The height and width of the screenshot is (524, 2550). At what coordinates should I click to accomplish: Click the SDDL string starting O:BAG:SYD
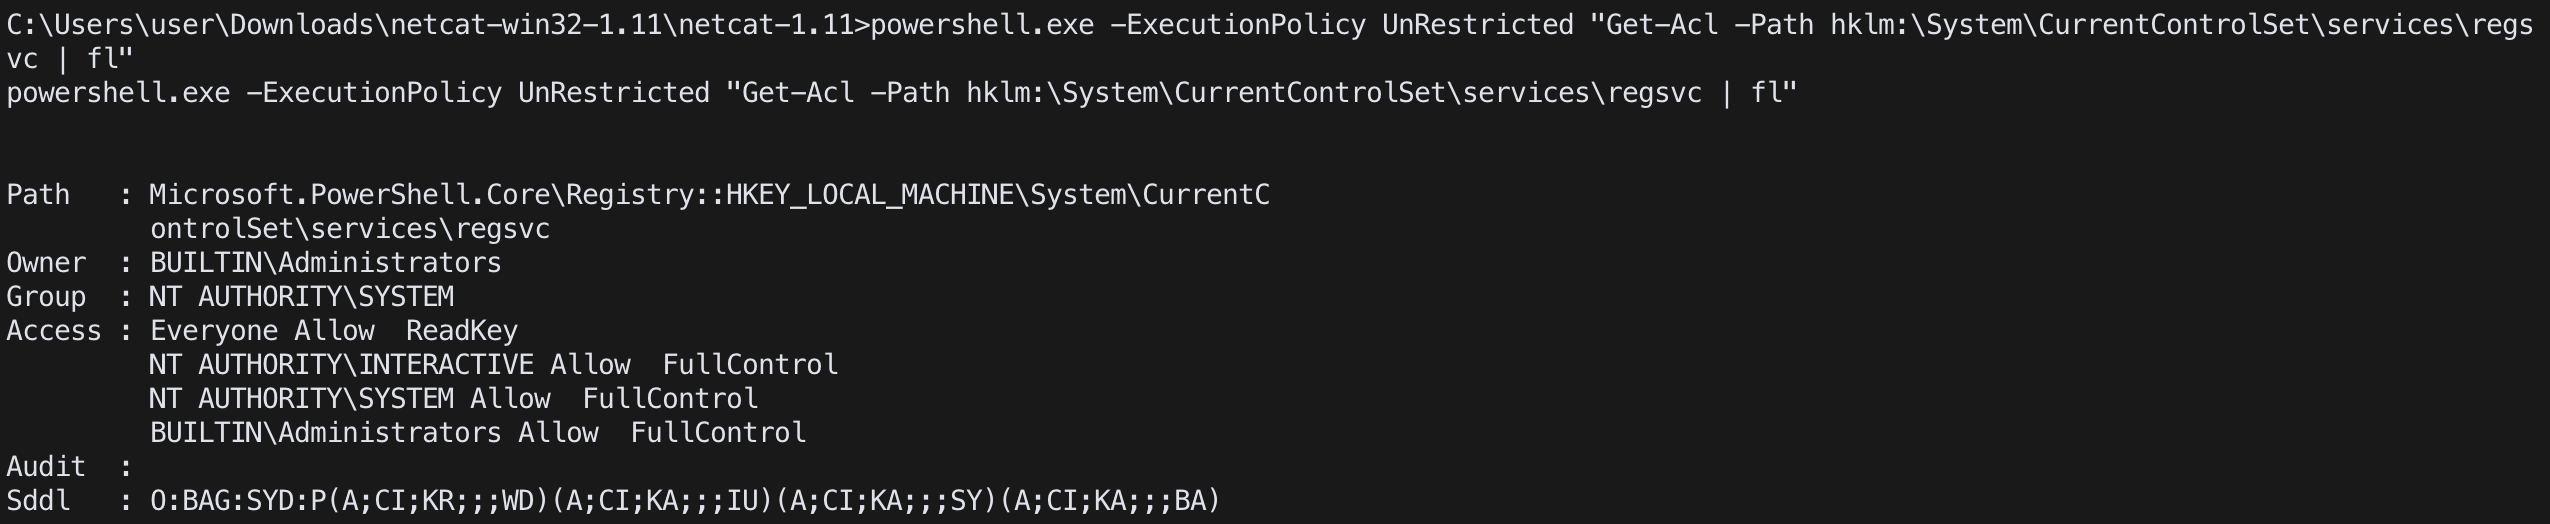click(685, 500)
